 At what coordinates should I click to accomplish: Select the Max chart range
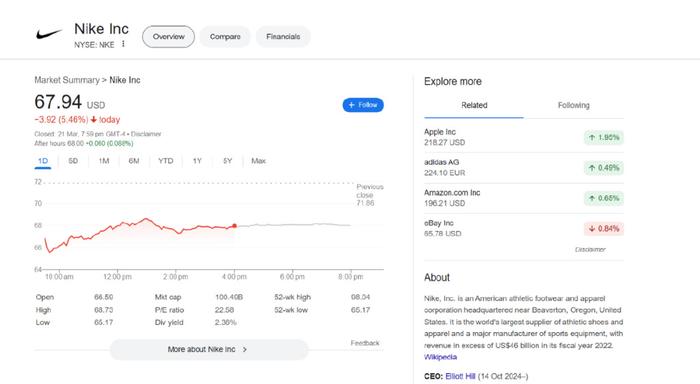click(258, 161)
